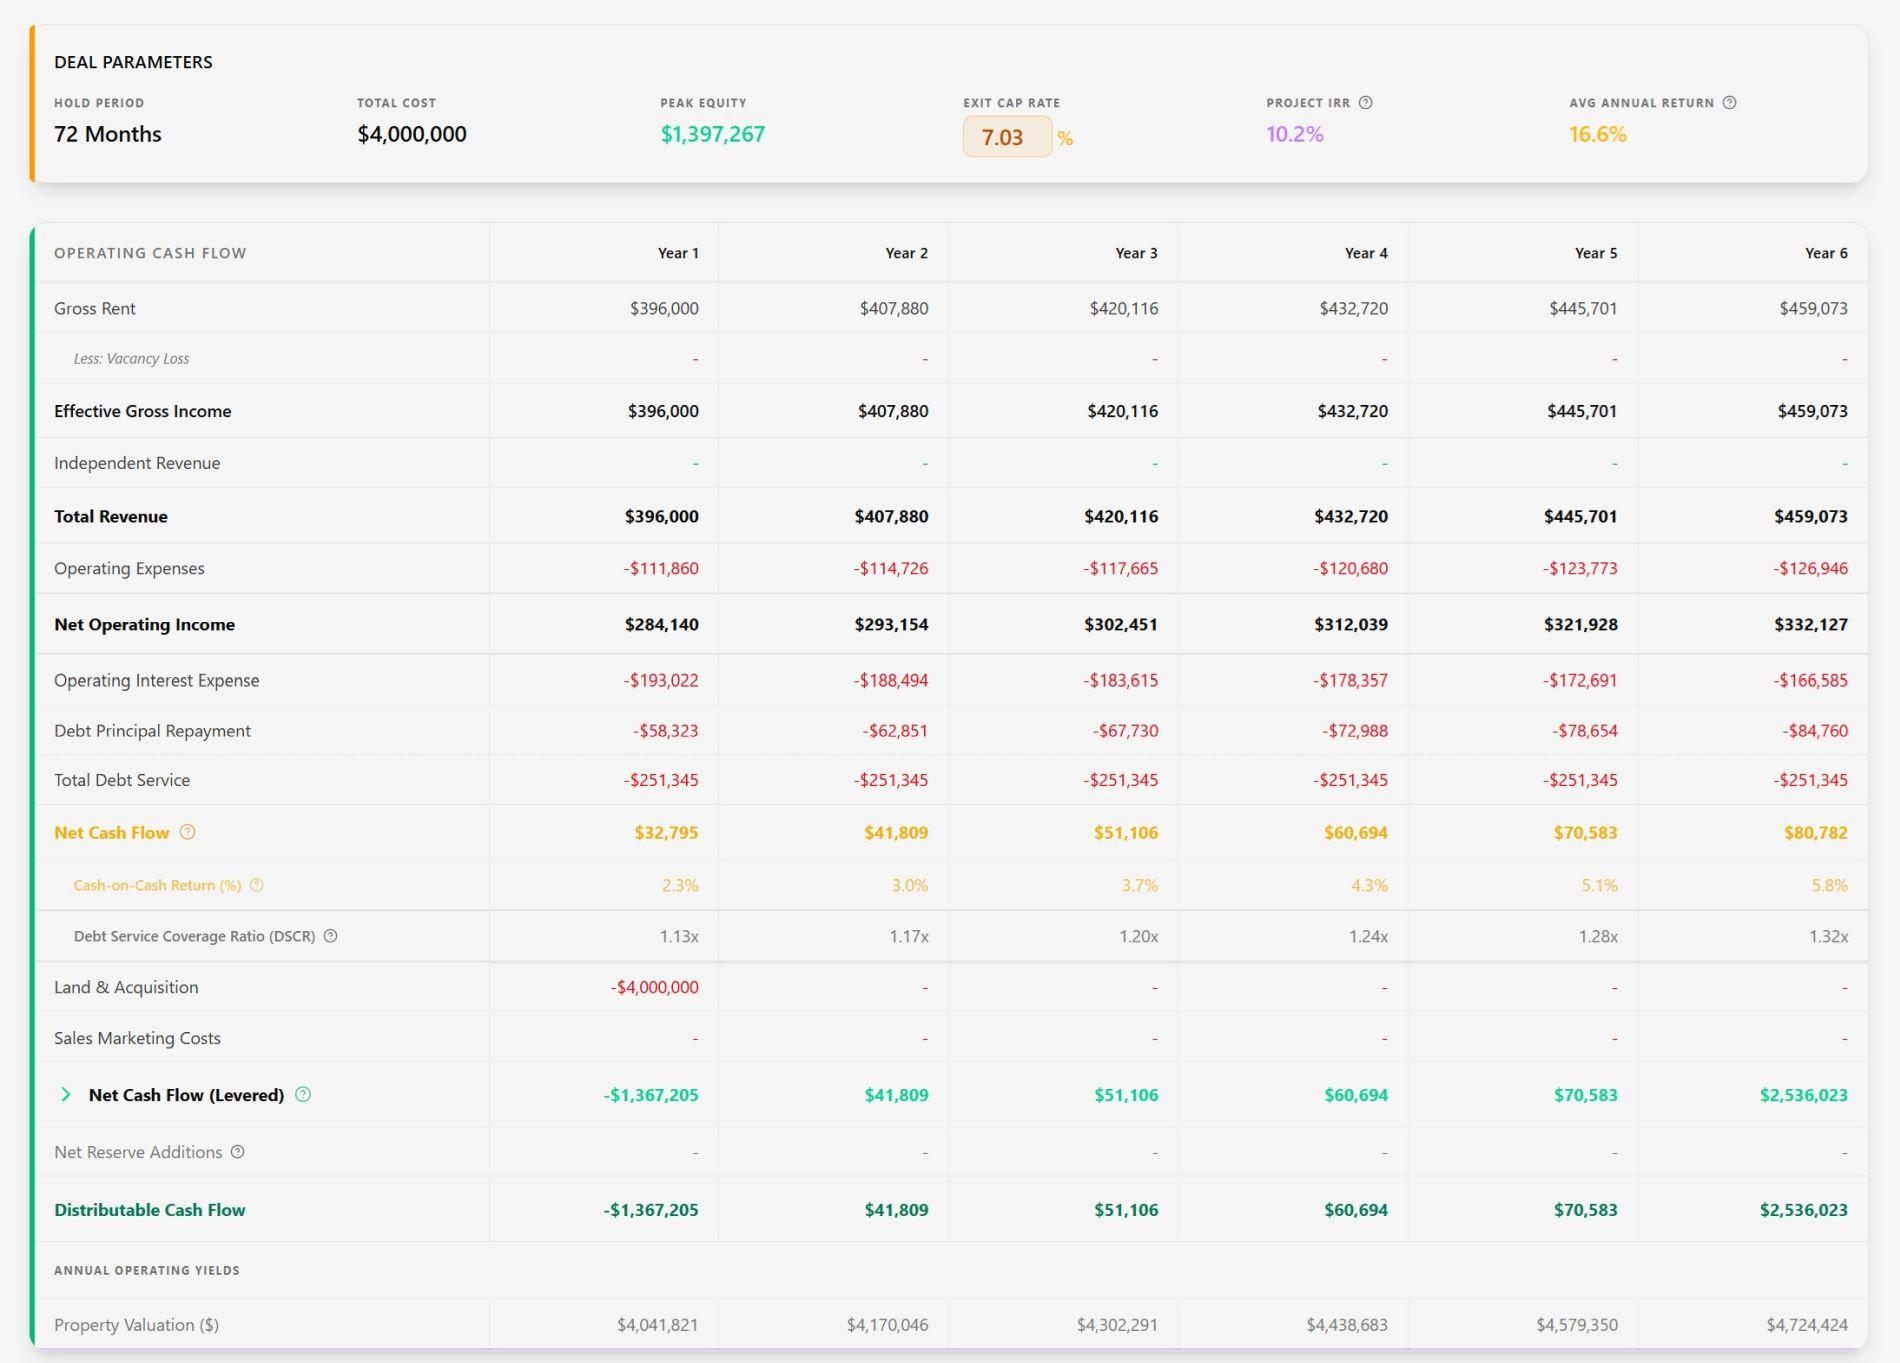The image size is (1900, 1363).
Task: Select the Peak Equity value $1,397,267
Action: coord(712,134)
